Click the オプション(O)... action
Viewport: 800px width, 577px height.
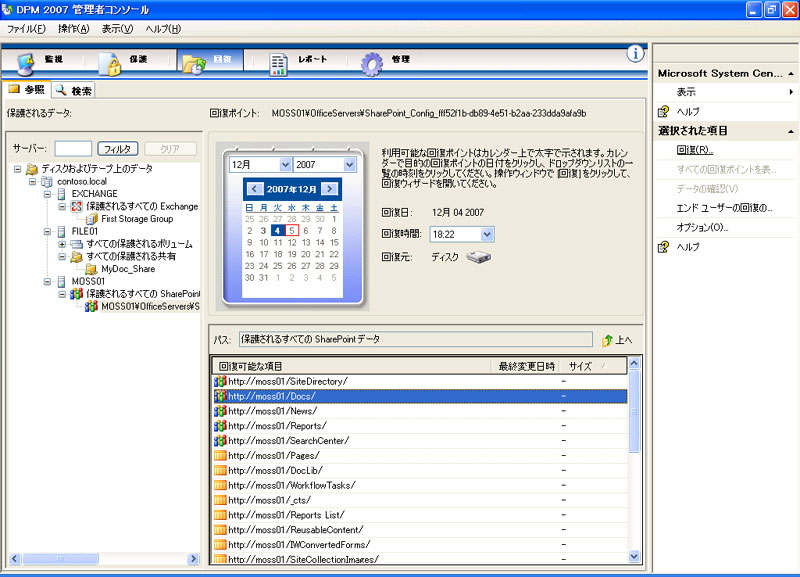702,228
